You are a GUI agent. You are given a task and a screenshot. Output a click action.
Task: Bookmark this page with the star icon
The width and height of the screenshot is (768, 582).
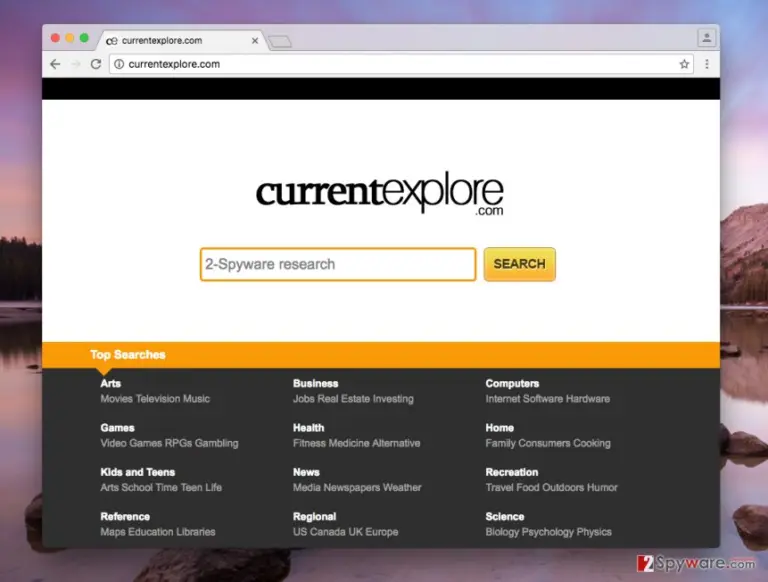click(x=684, y=64)
